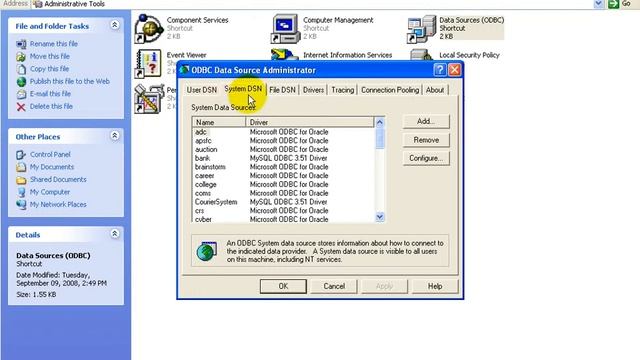
Task: Click the Publish this file to the Web globe icon
Action: point(21,82)
